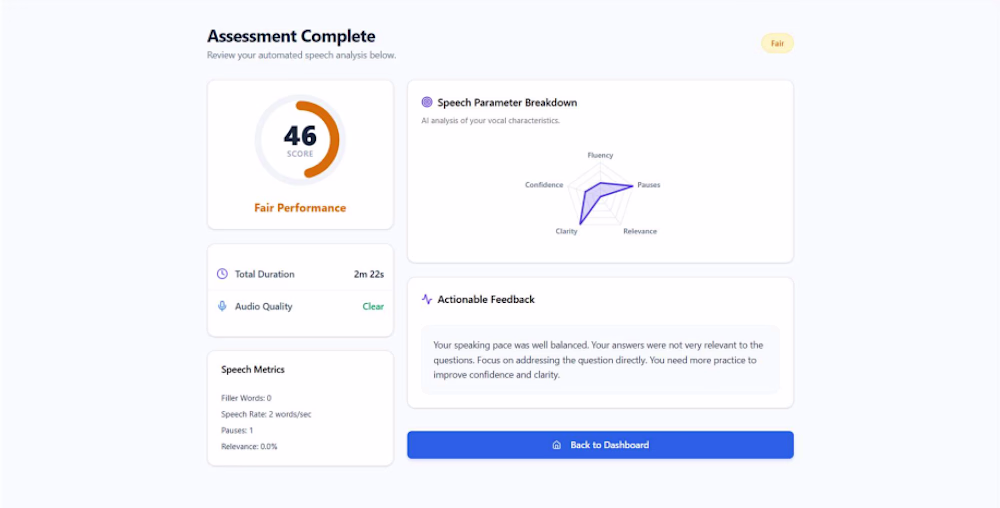Click the clock icon beside Total Duration

[222, 274]
